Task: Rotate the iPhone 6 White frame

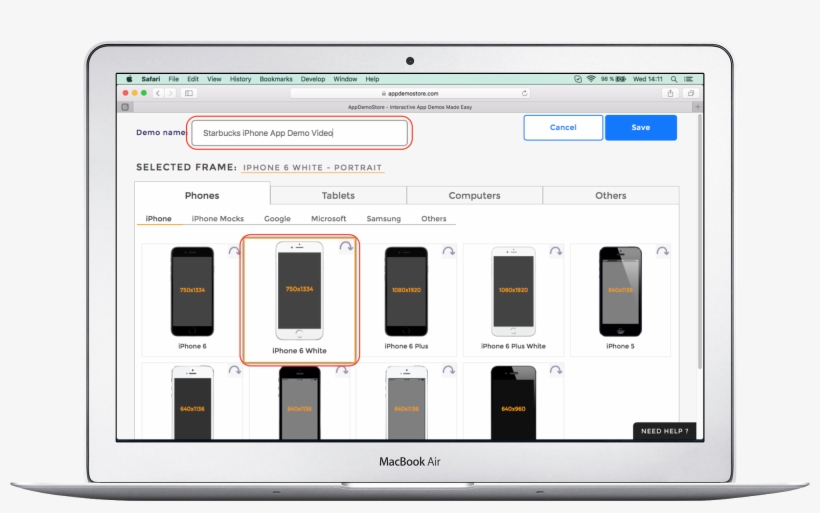Action: (346, 246)
